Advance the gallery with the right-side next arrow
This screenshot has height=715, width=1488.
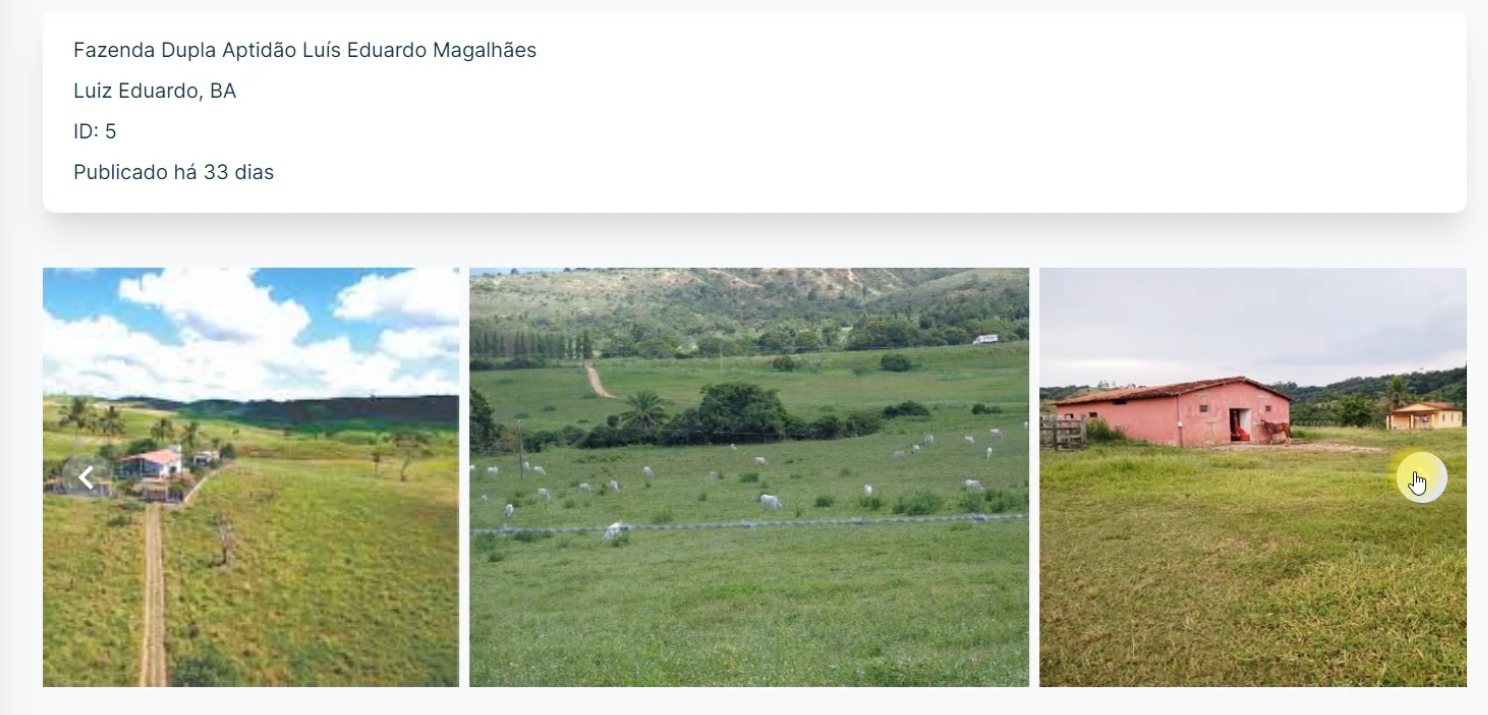[1421, 478]
